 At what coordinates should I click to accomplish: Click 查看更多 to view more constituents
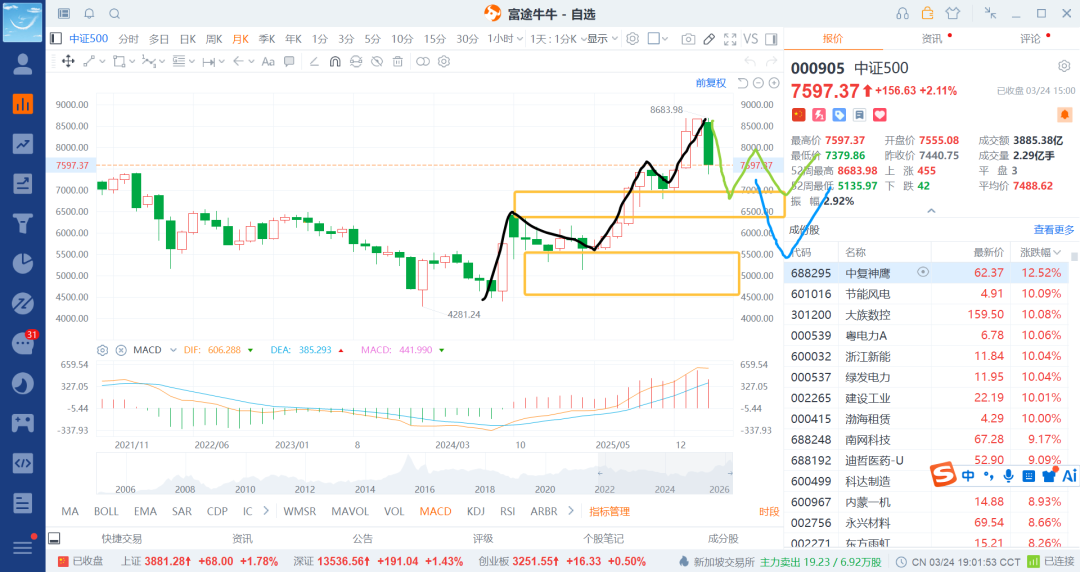point(1054,229)
